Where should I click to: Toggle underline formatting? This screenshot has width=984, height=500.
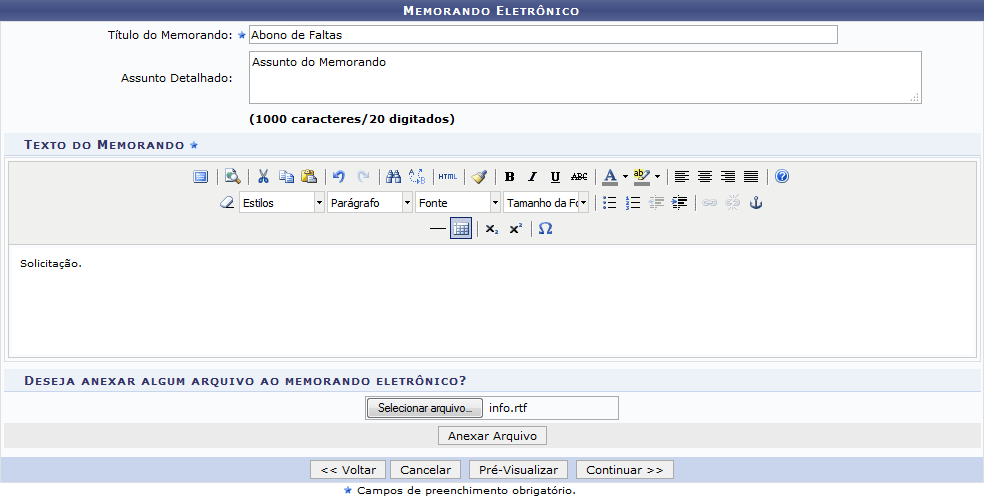(x=555, y=177)
